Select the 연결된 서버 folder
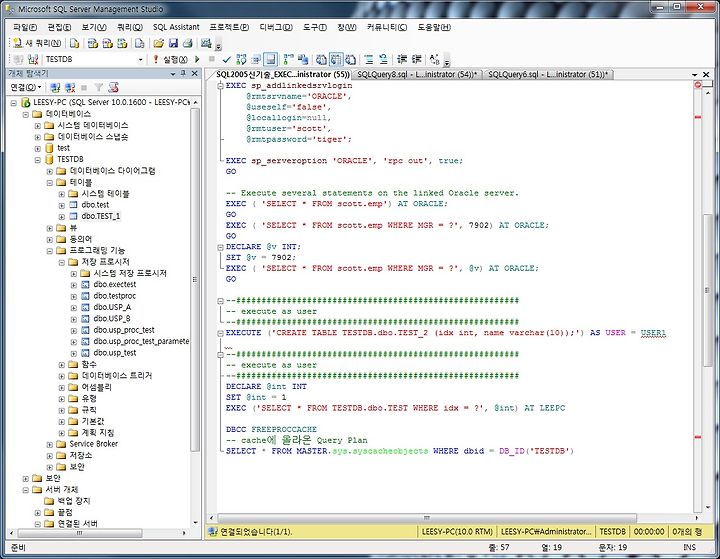 click(78, 524)
